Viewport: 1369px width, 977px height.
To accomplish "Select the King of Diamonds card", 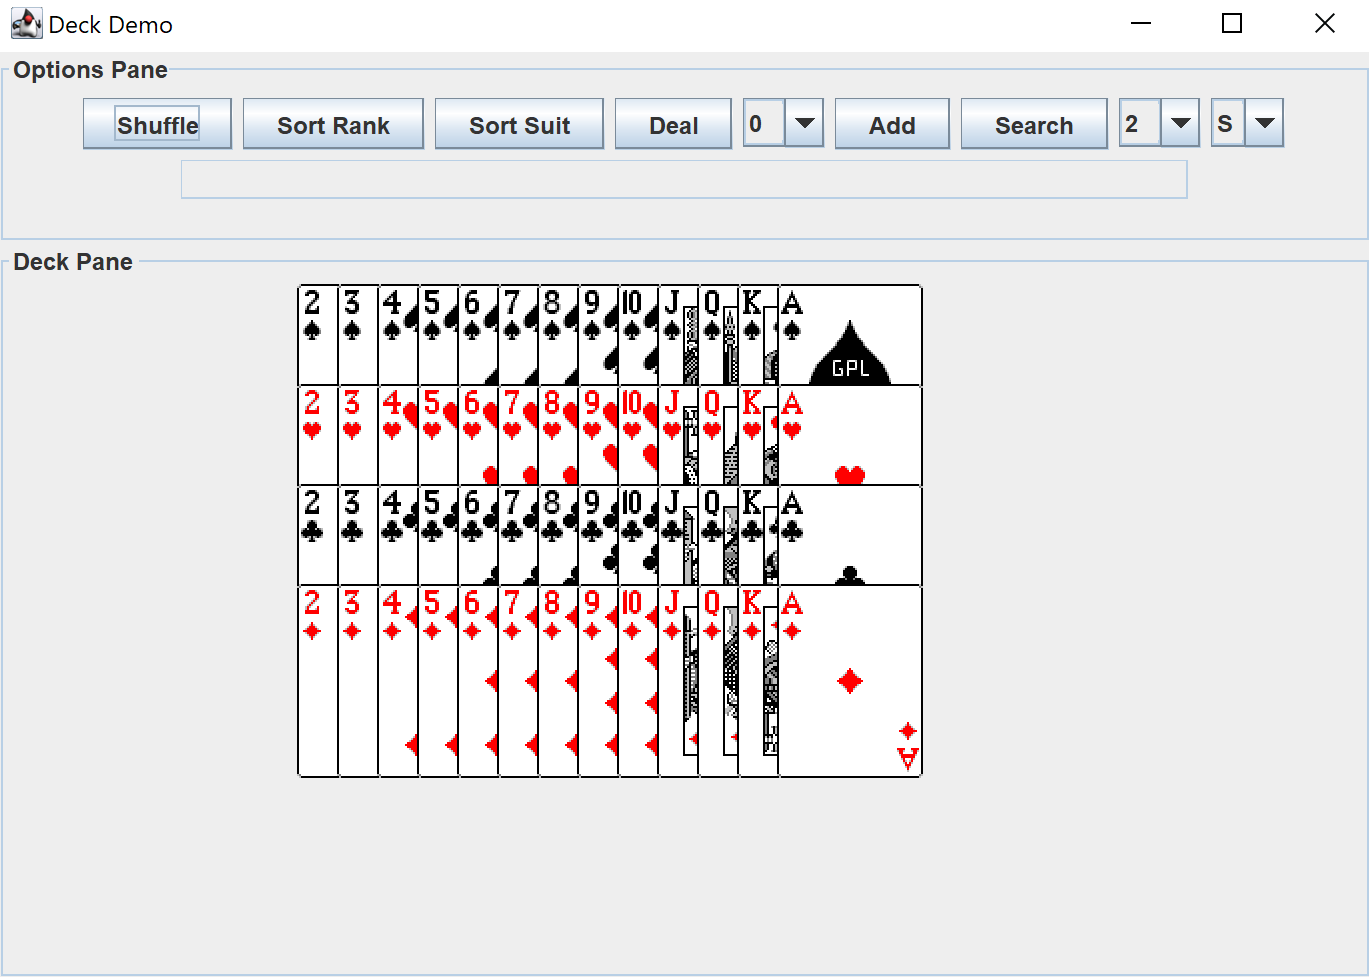I will (758, 681).
